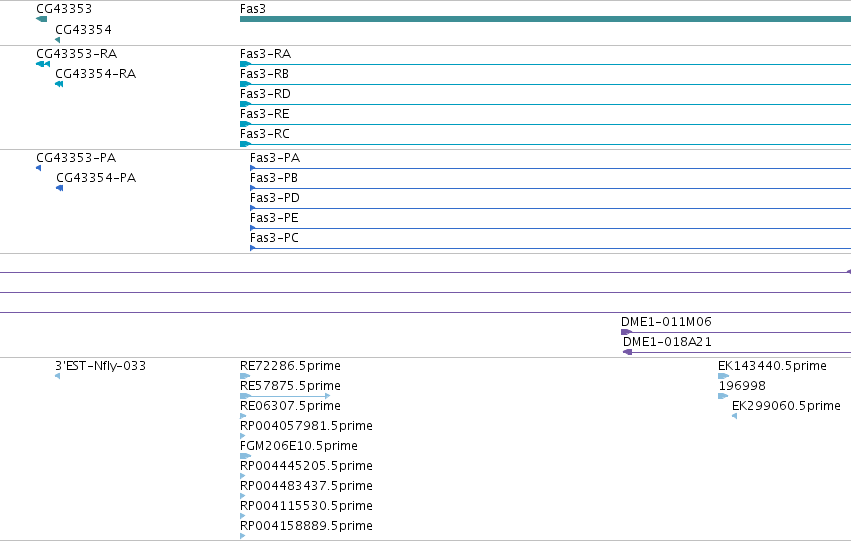Screen dimensions: 851x541
Task: Select EST RP004158889.5prime label
Action: coord(306,526)
